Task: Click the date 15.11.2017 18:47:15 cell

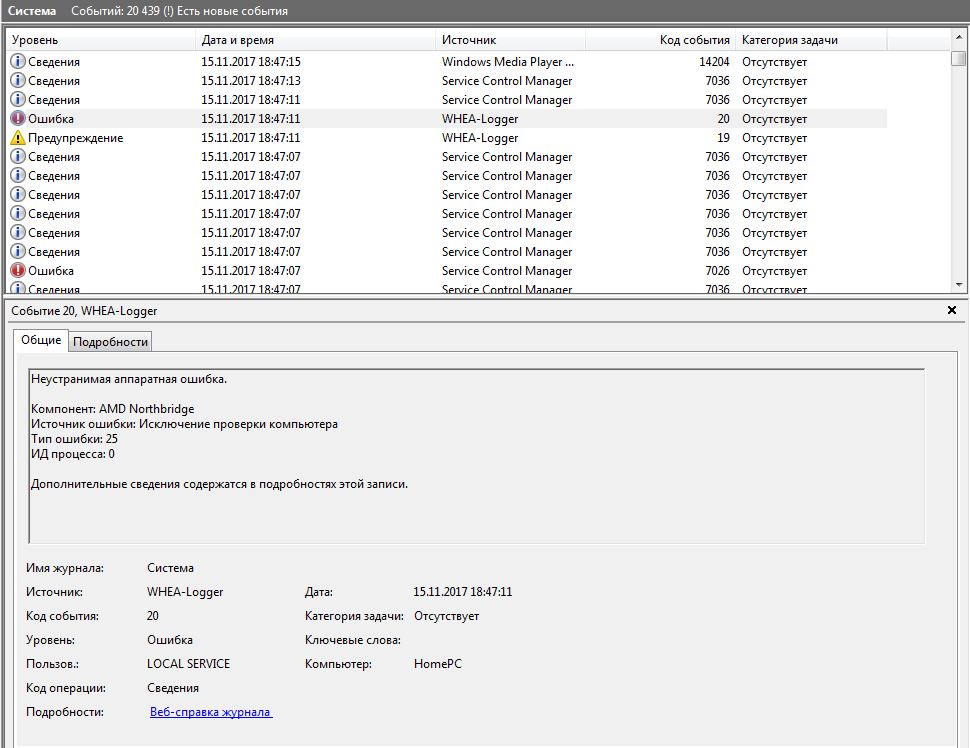Action: click(x=251, y=62)
